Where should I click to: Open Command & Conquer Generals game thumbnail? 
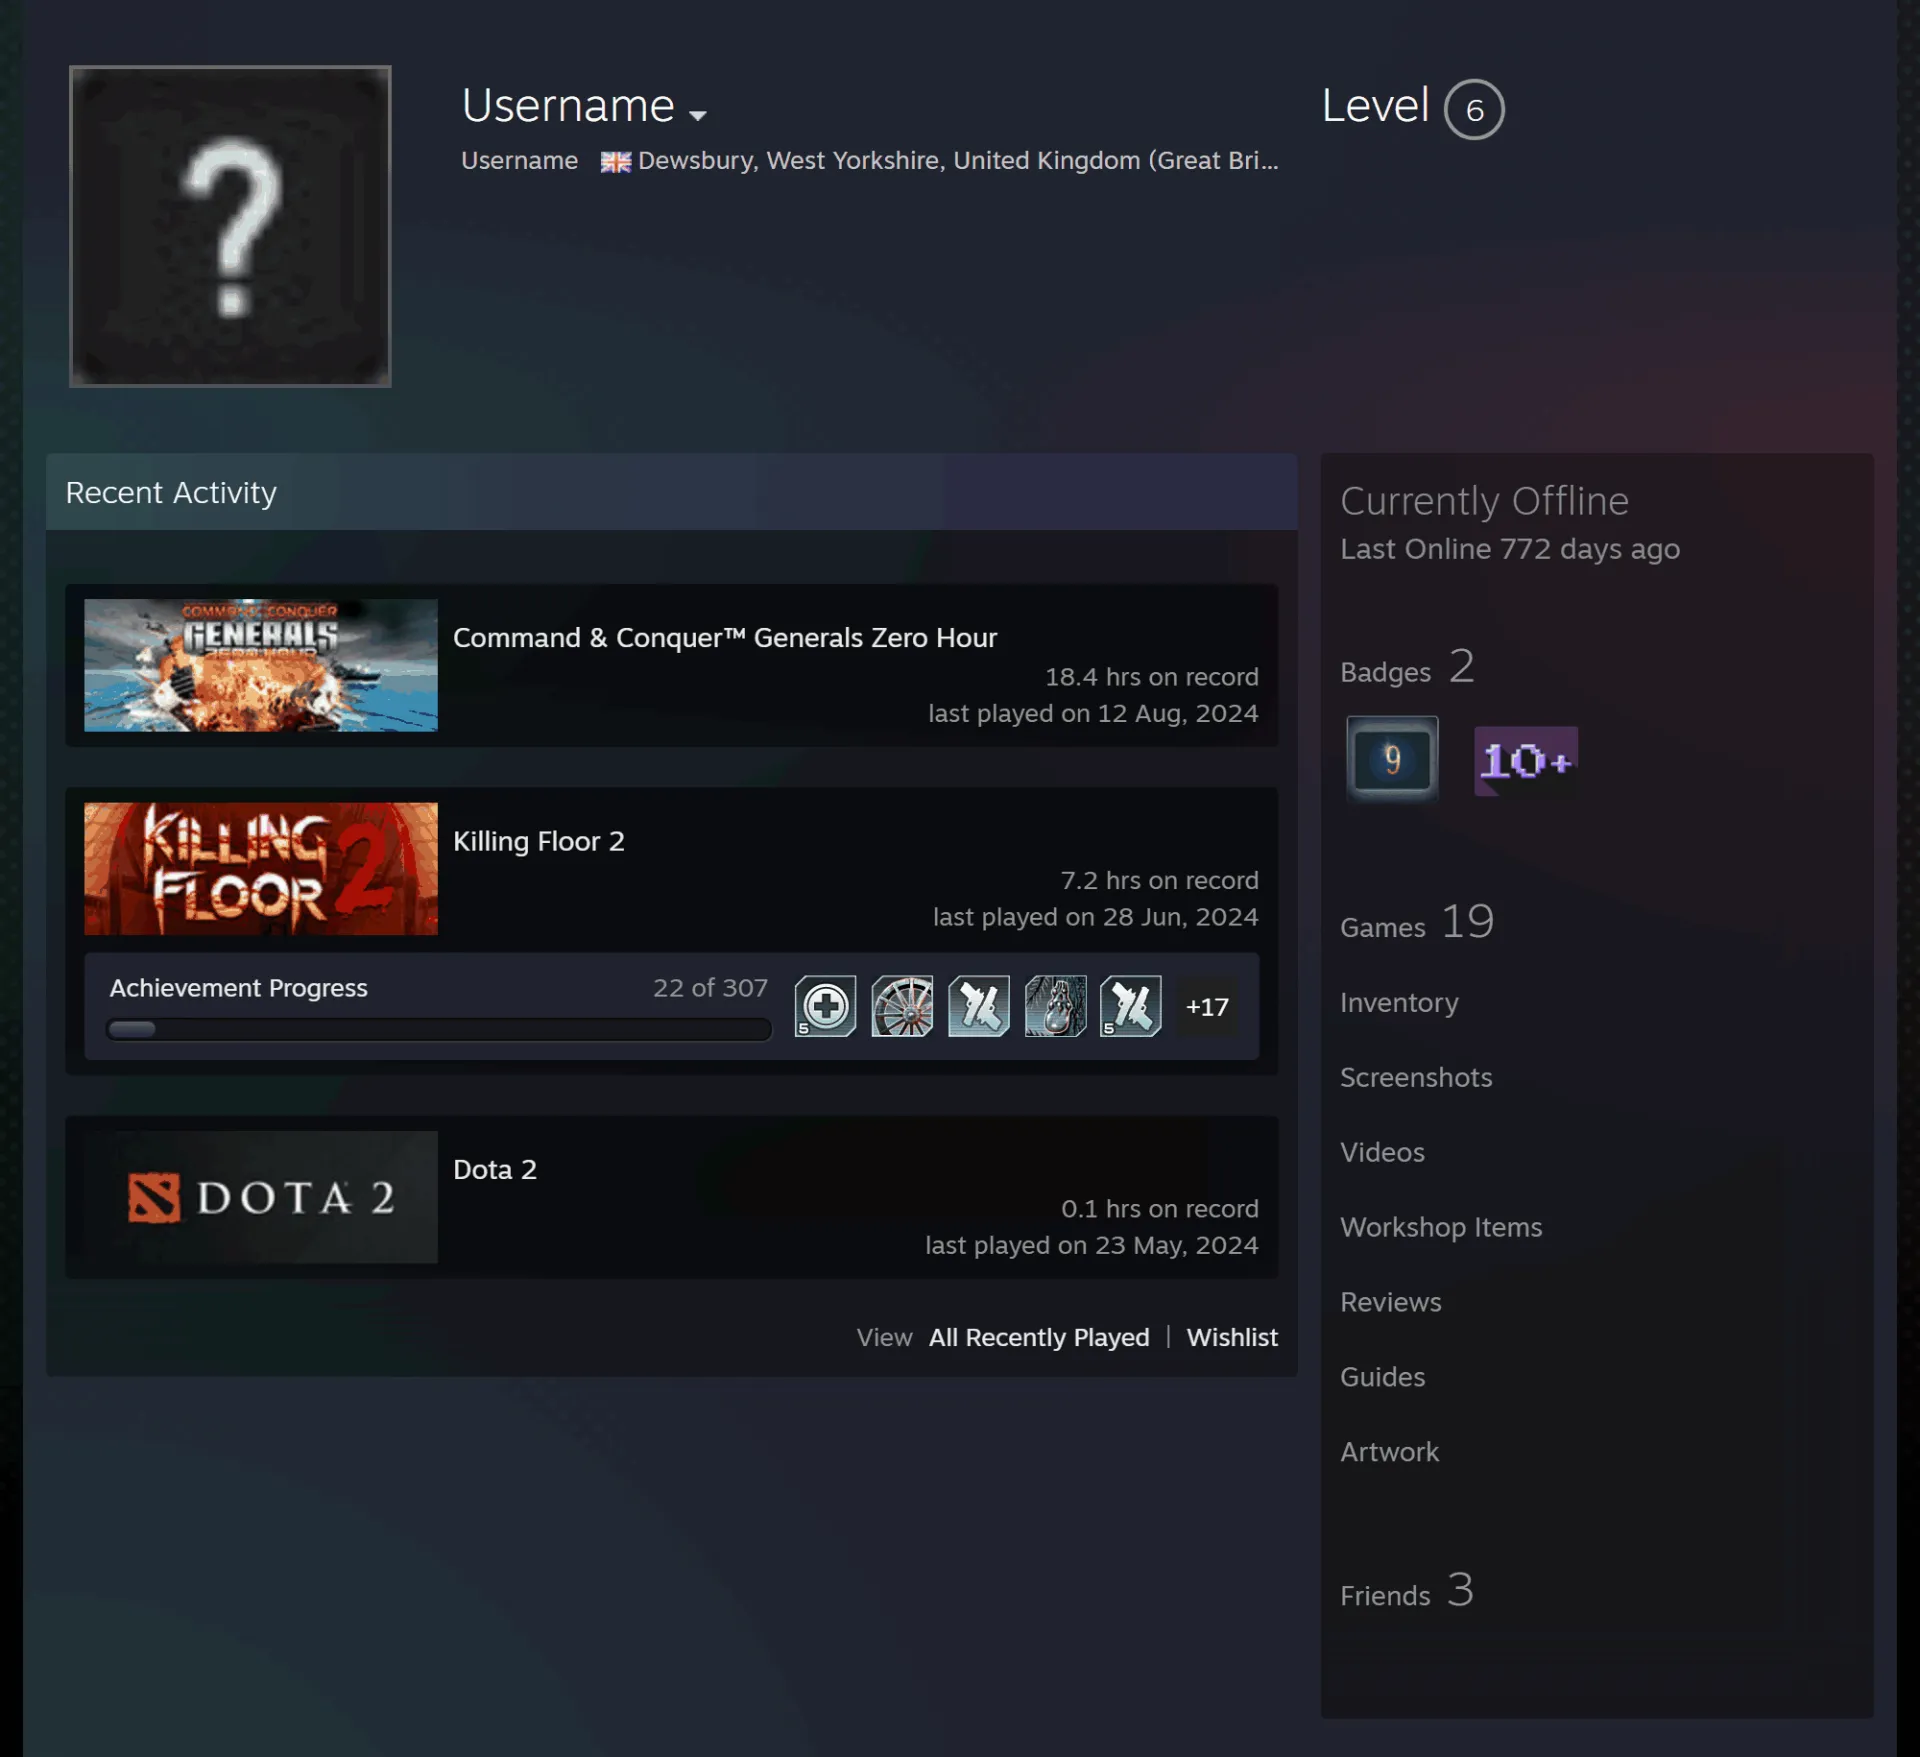click(261, 665)
